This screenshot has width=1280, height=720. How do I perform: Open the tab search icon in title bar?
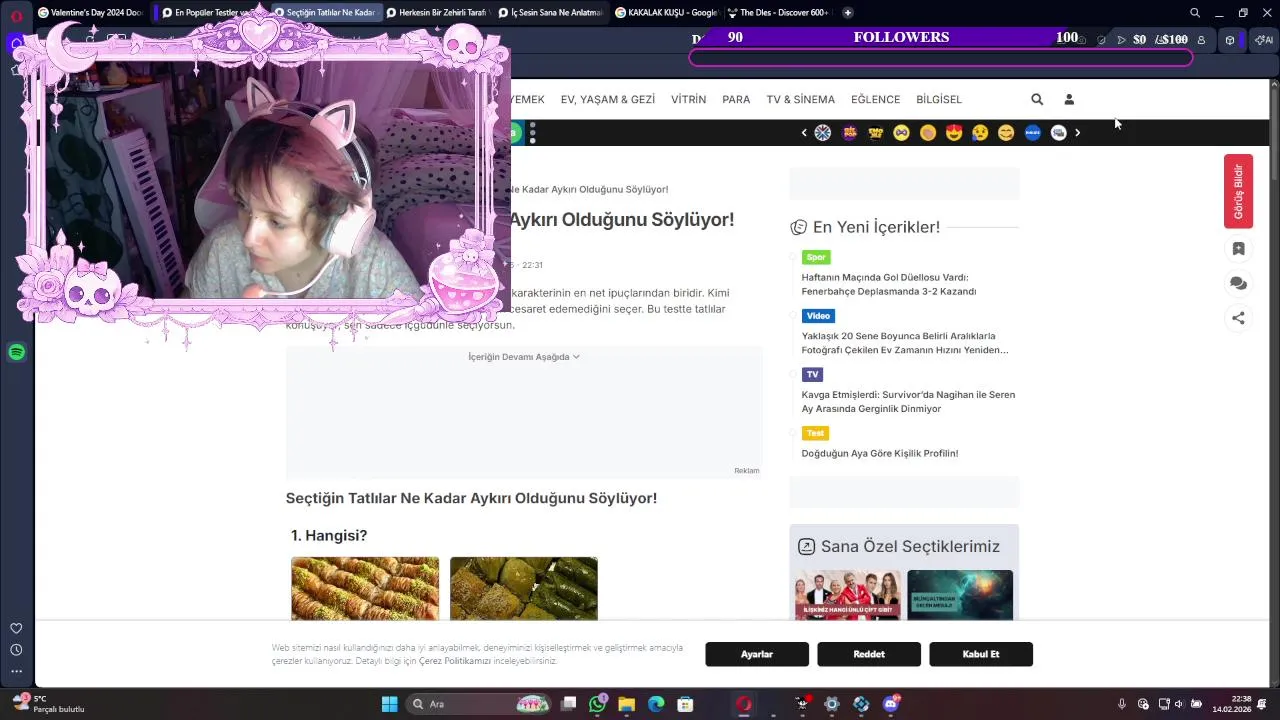click(x=1195, y=13)
